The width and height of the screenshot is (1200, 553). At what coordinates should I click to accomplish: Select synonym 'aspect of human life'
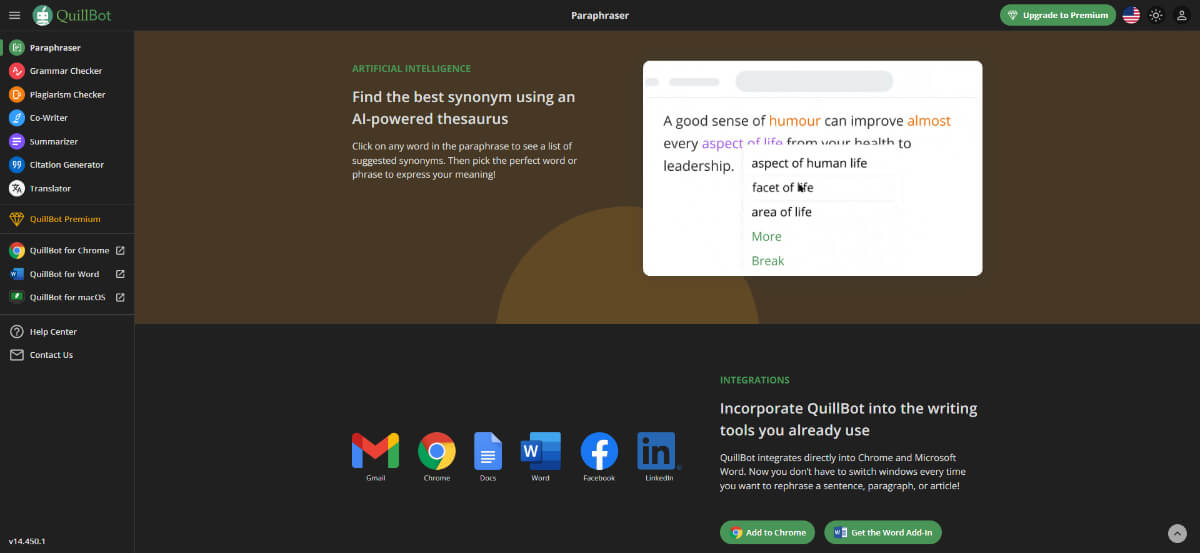pos(809,163)
